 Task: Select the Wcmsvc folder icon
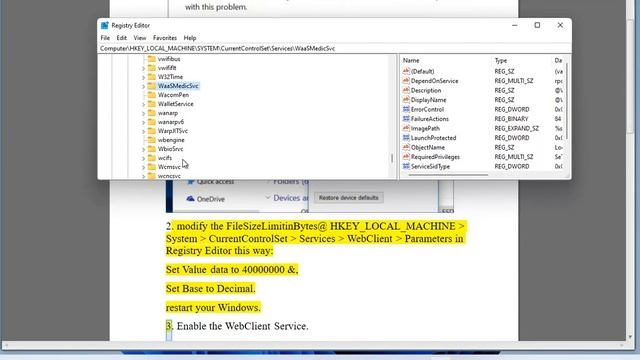pos(151,167)
